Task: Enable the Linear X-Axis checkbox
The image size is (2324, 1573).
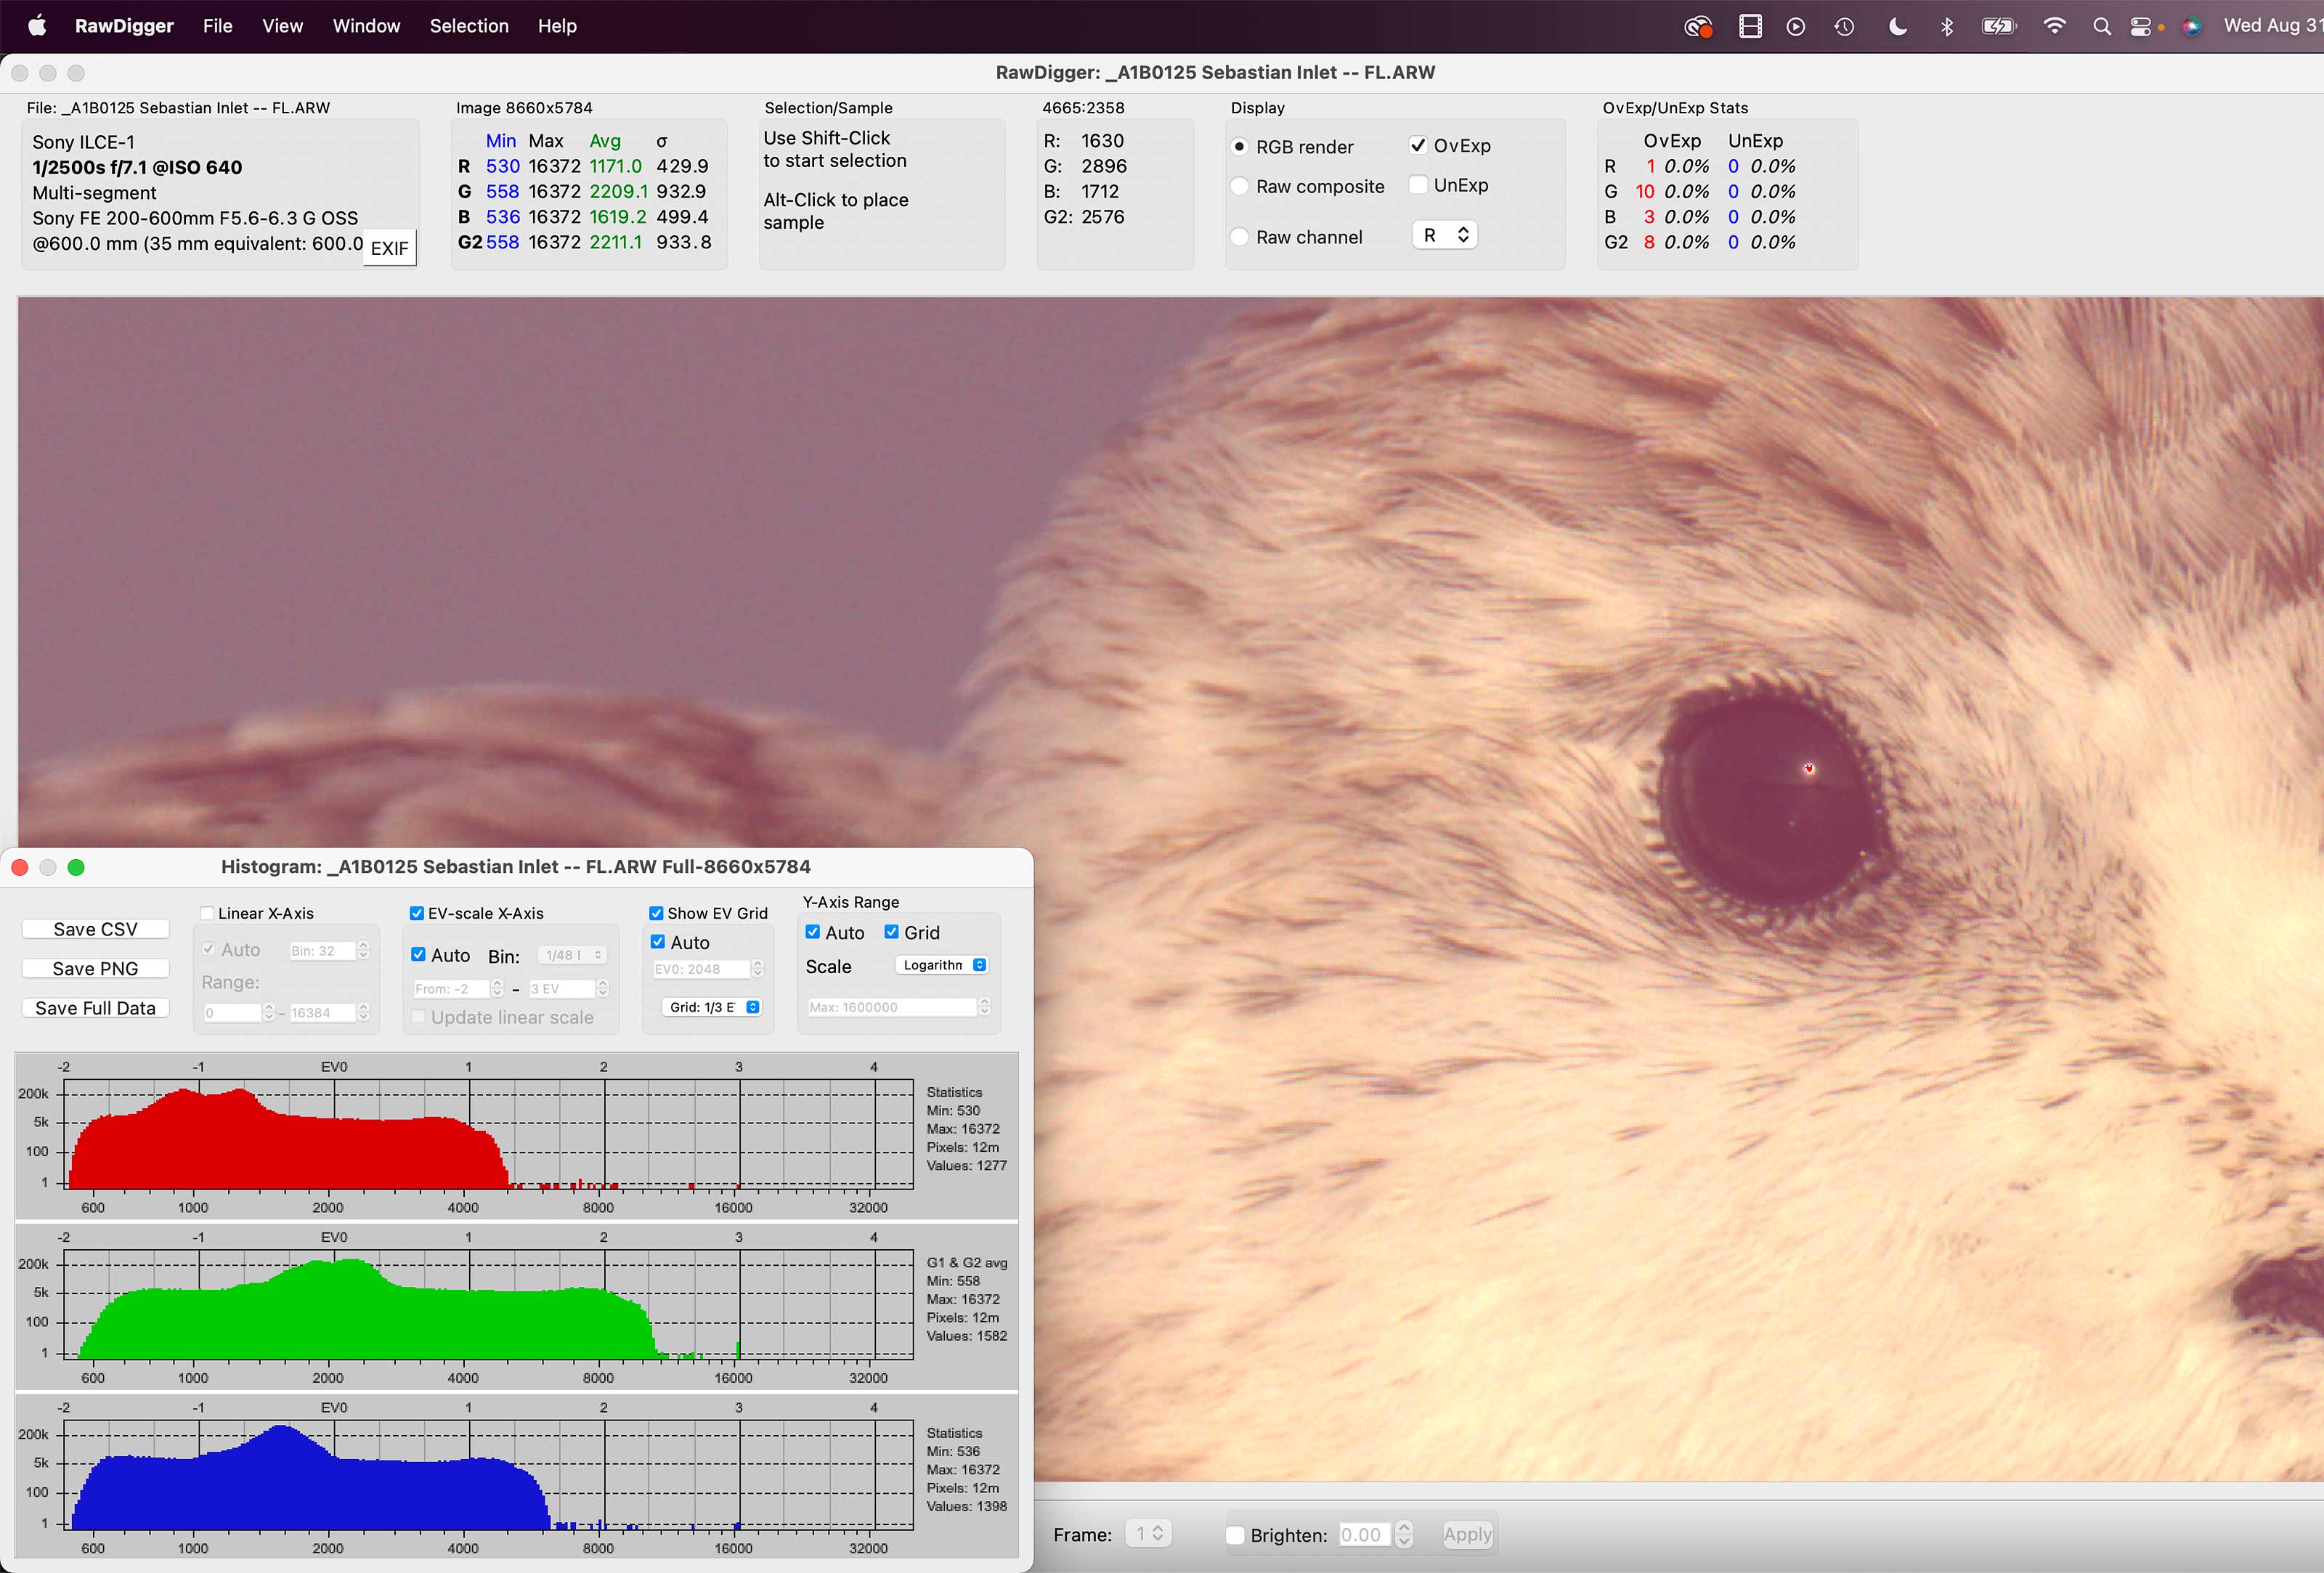Action: click(x=207, y=913)
